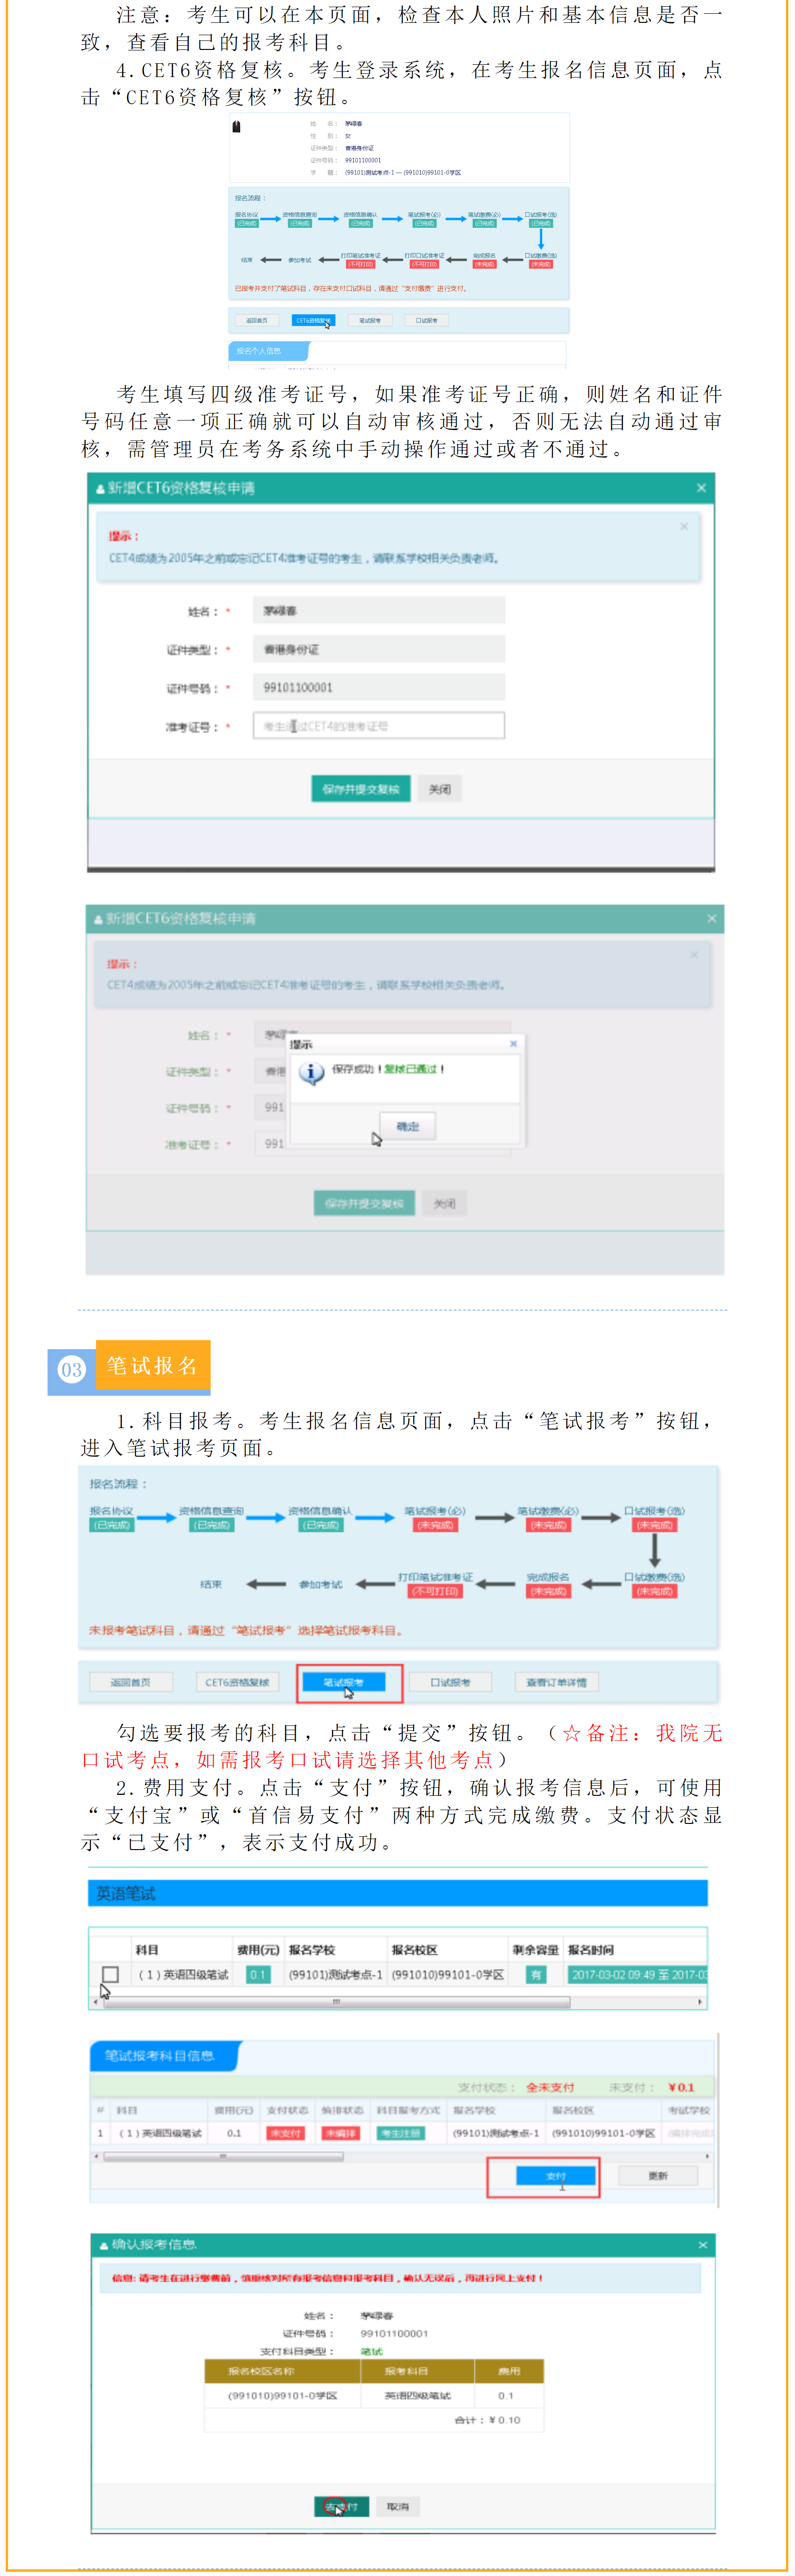
Task: Click the candidate photo thumbnail beside 姓名
Action: (236, 127)
